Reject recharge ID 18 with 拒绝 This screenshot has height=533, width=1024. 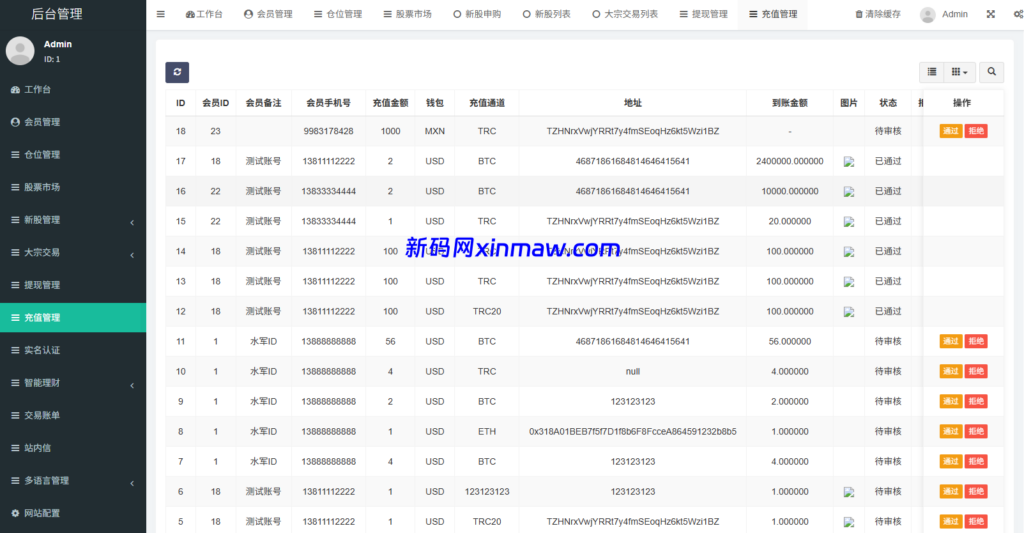click(976, 131)
